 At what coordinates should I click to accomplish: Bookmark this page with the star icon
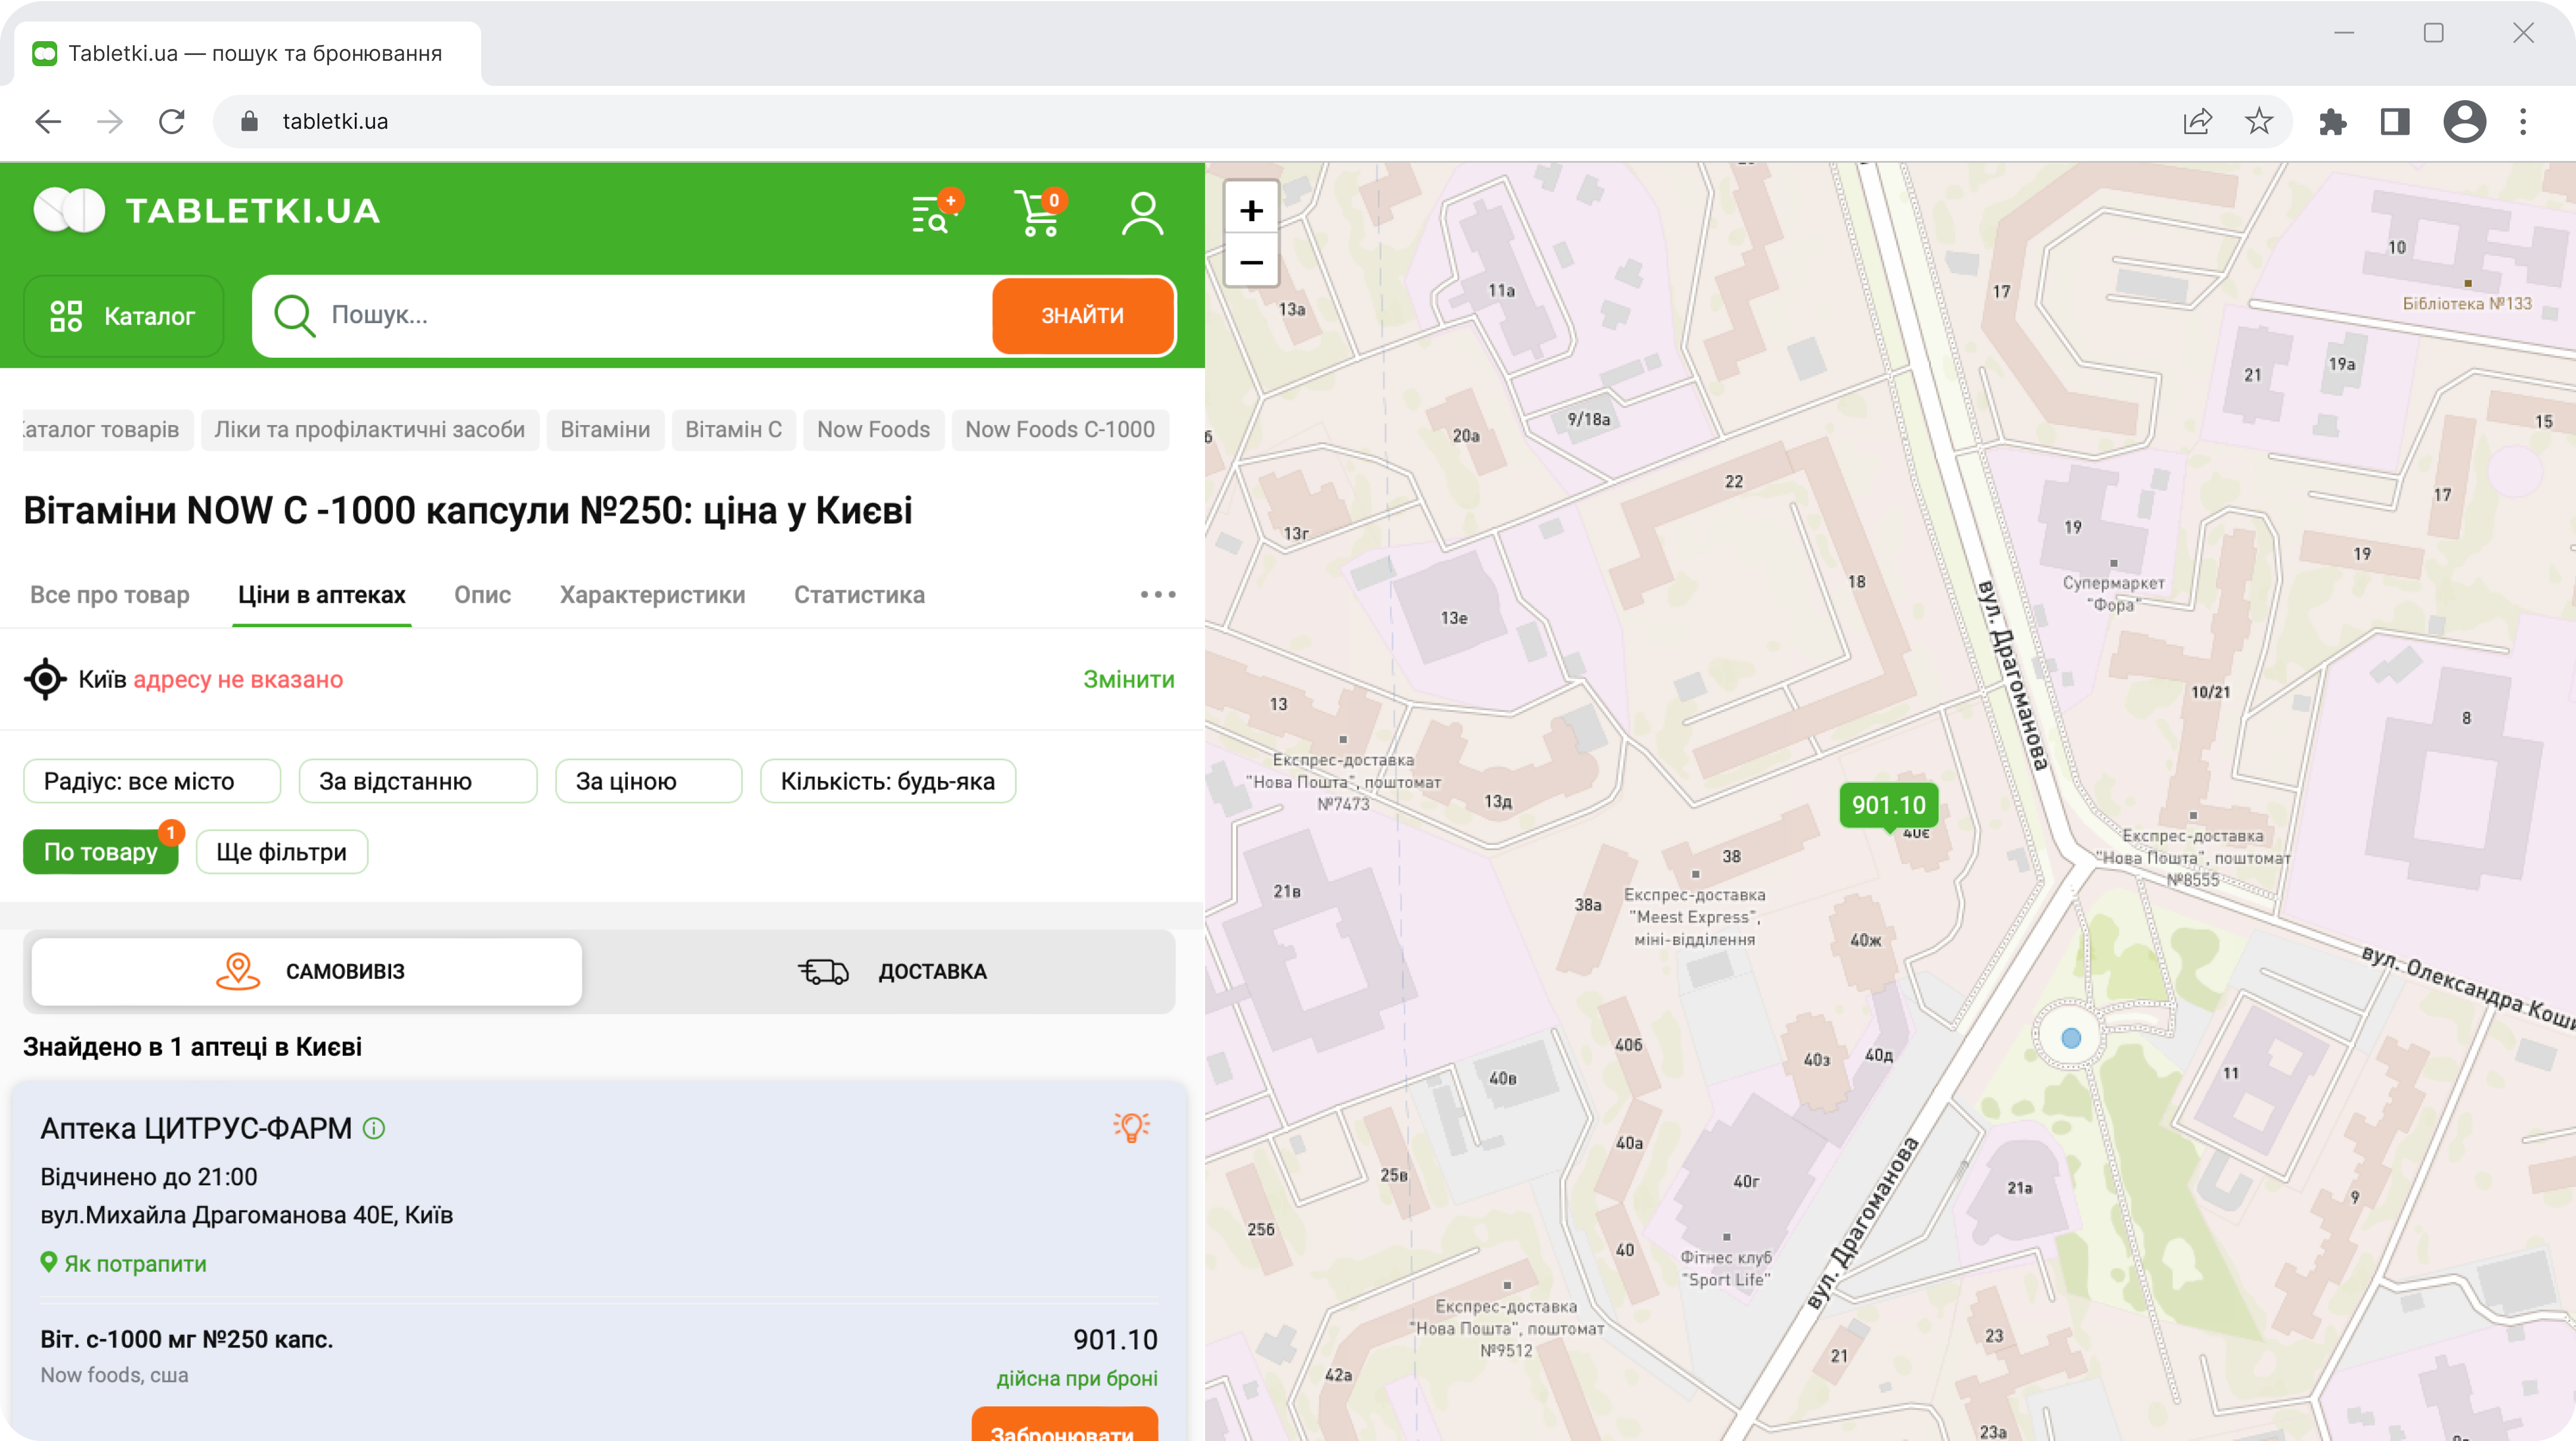coord(2259,121)
